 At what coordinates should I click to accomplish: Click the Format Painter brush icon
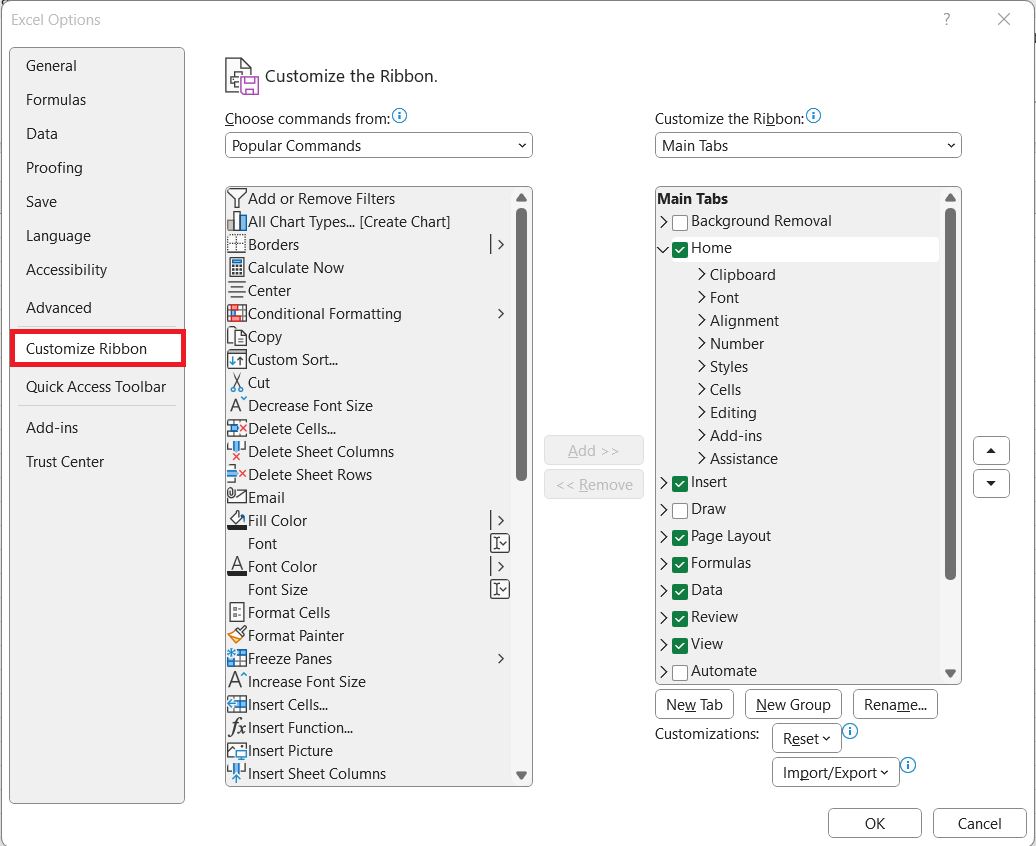coord(237,635)
